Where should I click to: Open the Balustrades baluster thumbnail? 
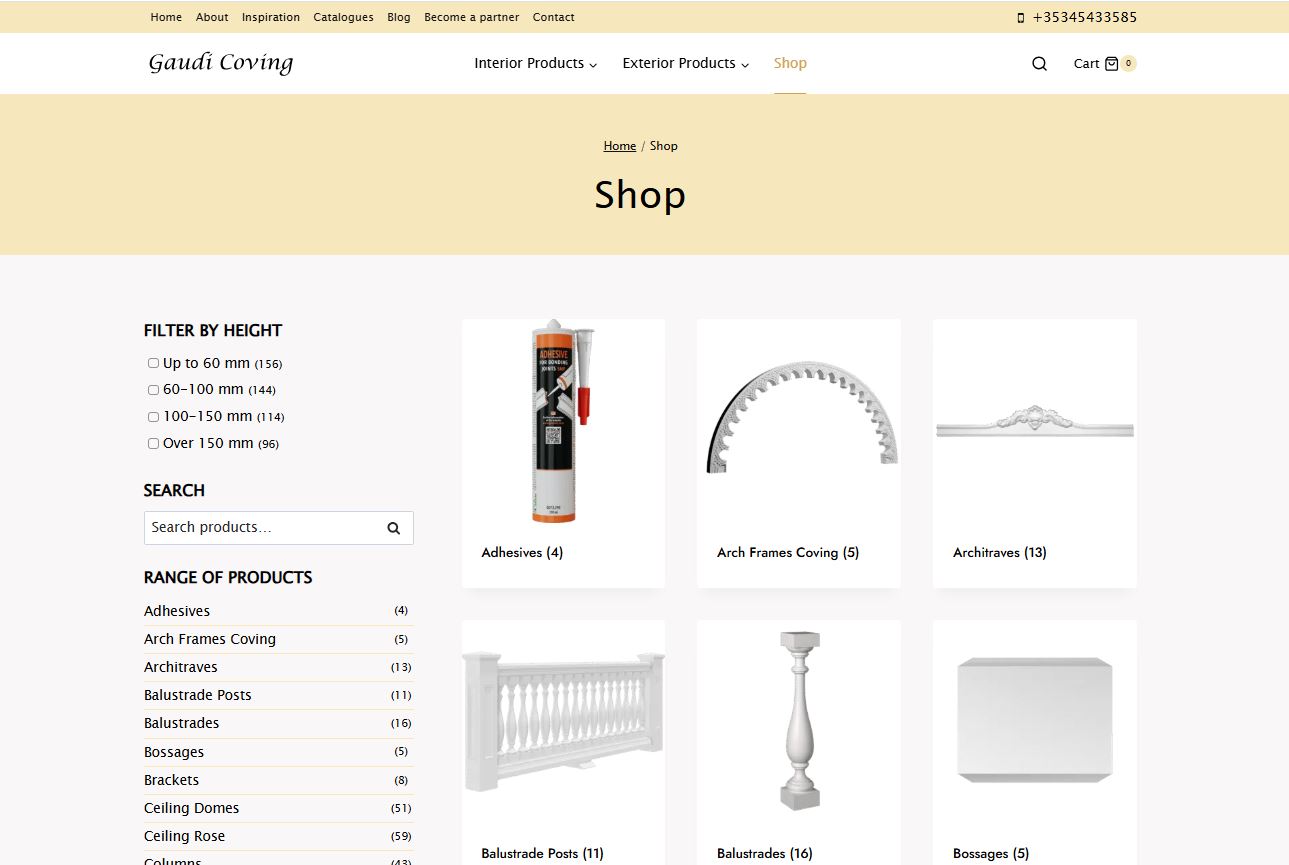(x=799, y=722)
